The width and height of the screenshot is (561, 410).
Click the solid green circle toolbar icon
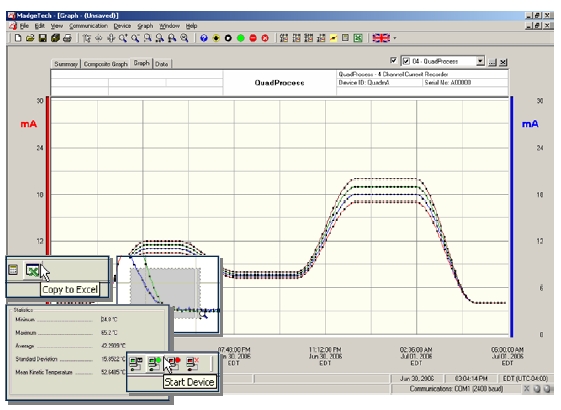(x=241, y=38)
